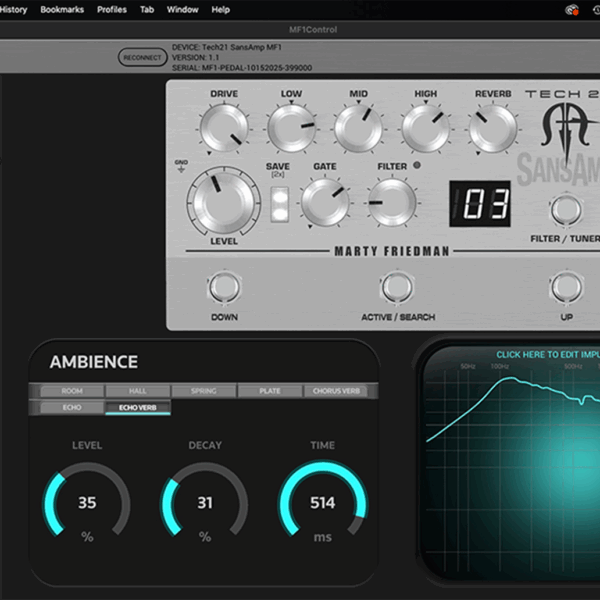The height and width of the screenshot is (600, 600).
Task: Click the FILTER knob
Action: click(x=391, y=203)
